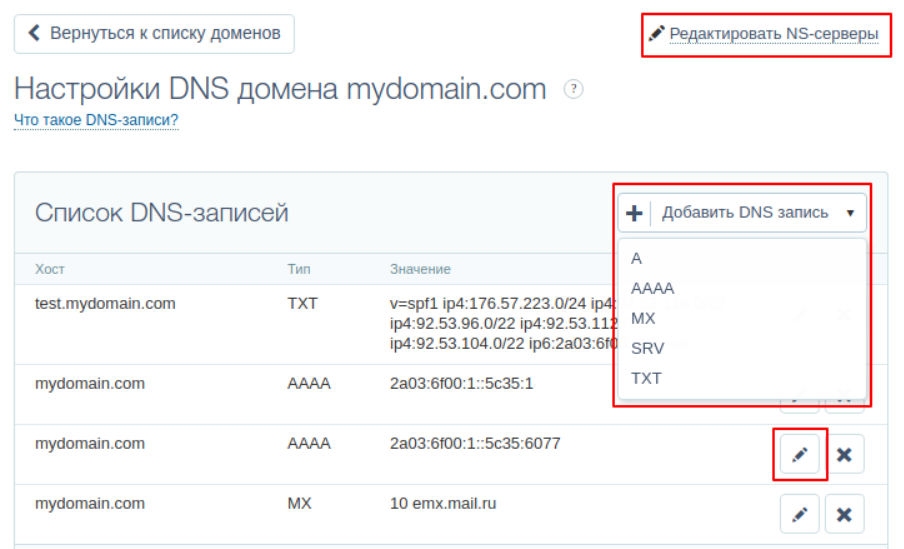The width and height of the screenshot is (904, 549).
Task: Click the back to domain list button
Action: point(154,34)
